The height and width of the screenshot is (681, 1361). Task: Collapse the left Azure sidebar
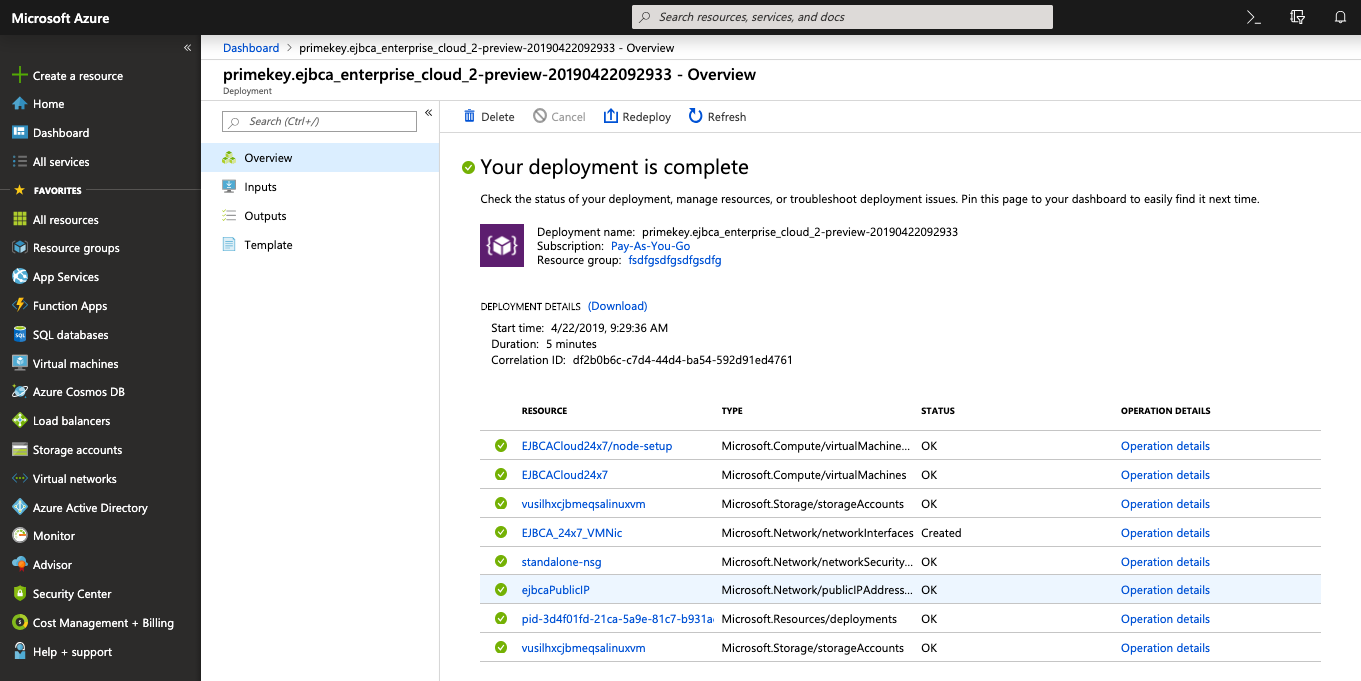[187, 48]
